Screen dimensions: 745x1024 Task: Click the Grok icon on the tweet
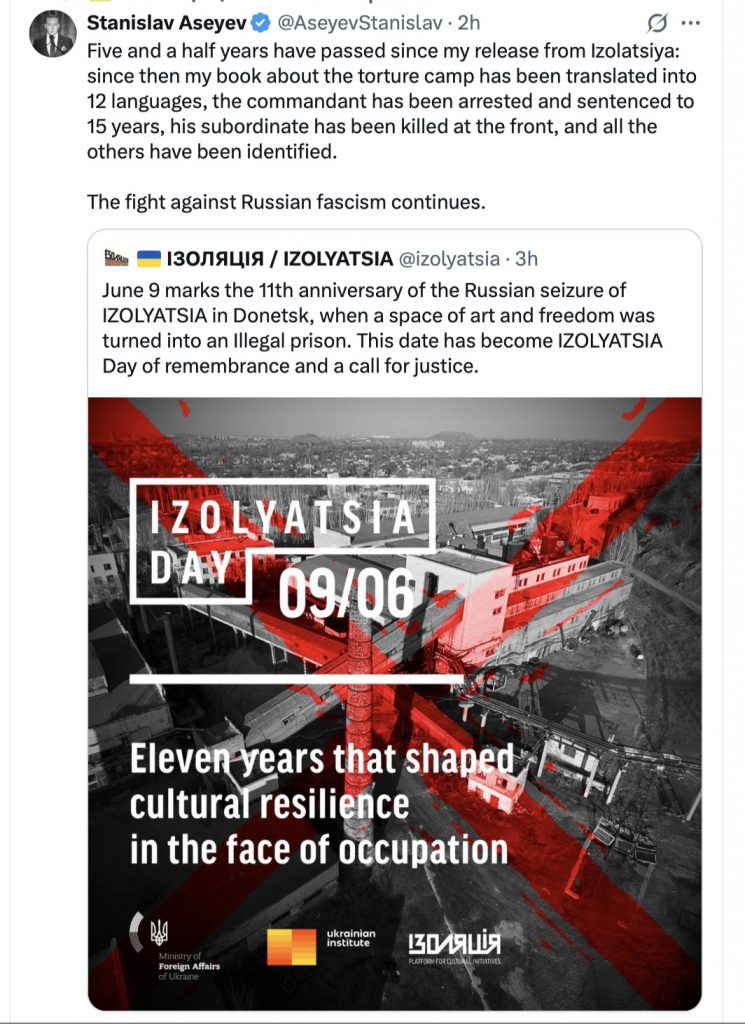[658, 22]
